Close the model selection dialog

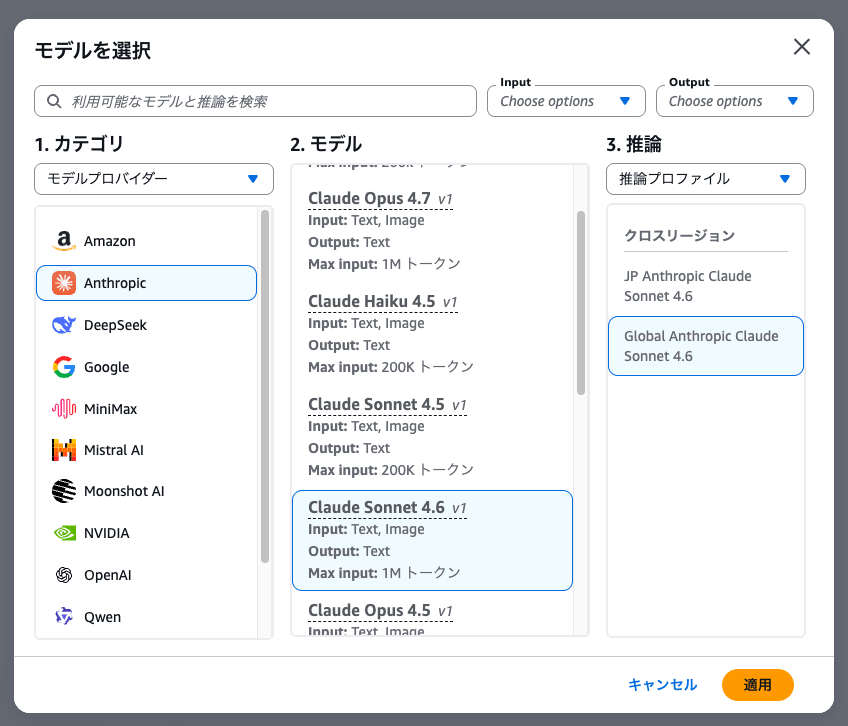click(801, 47)
